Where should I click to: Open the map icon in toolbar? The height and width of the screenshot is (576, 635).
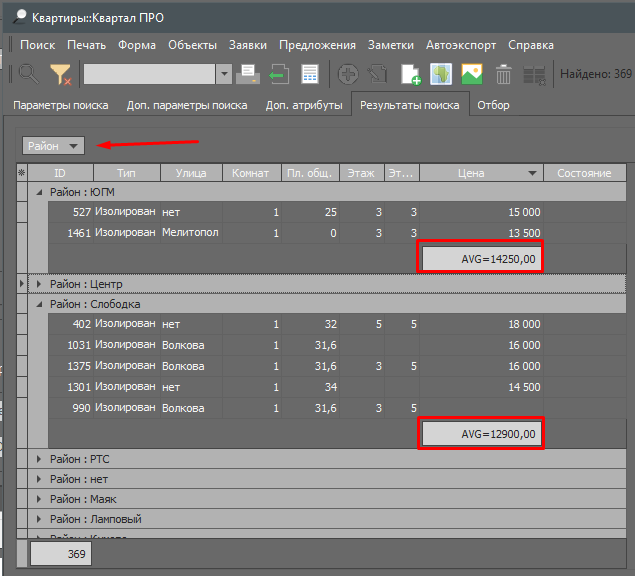441,74
